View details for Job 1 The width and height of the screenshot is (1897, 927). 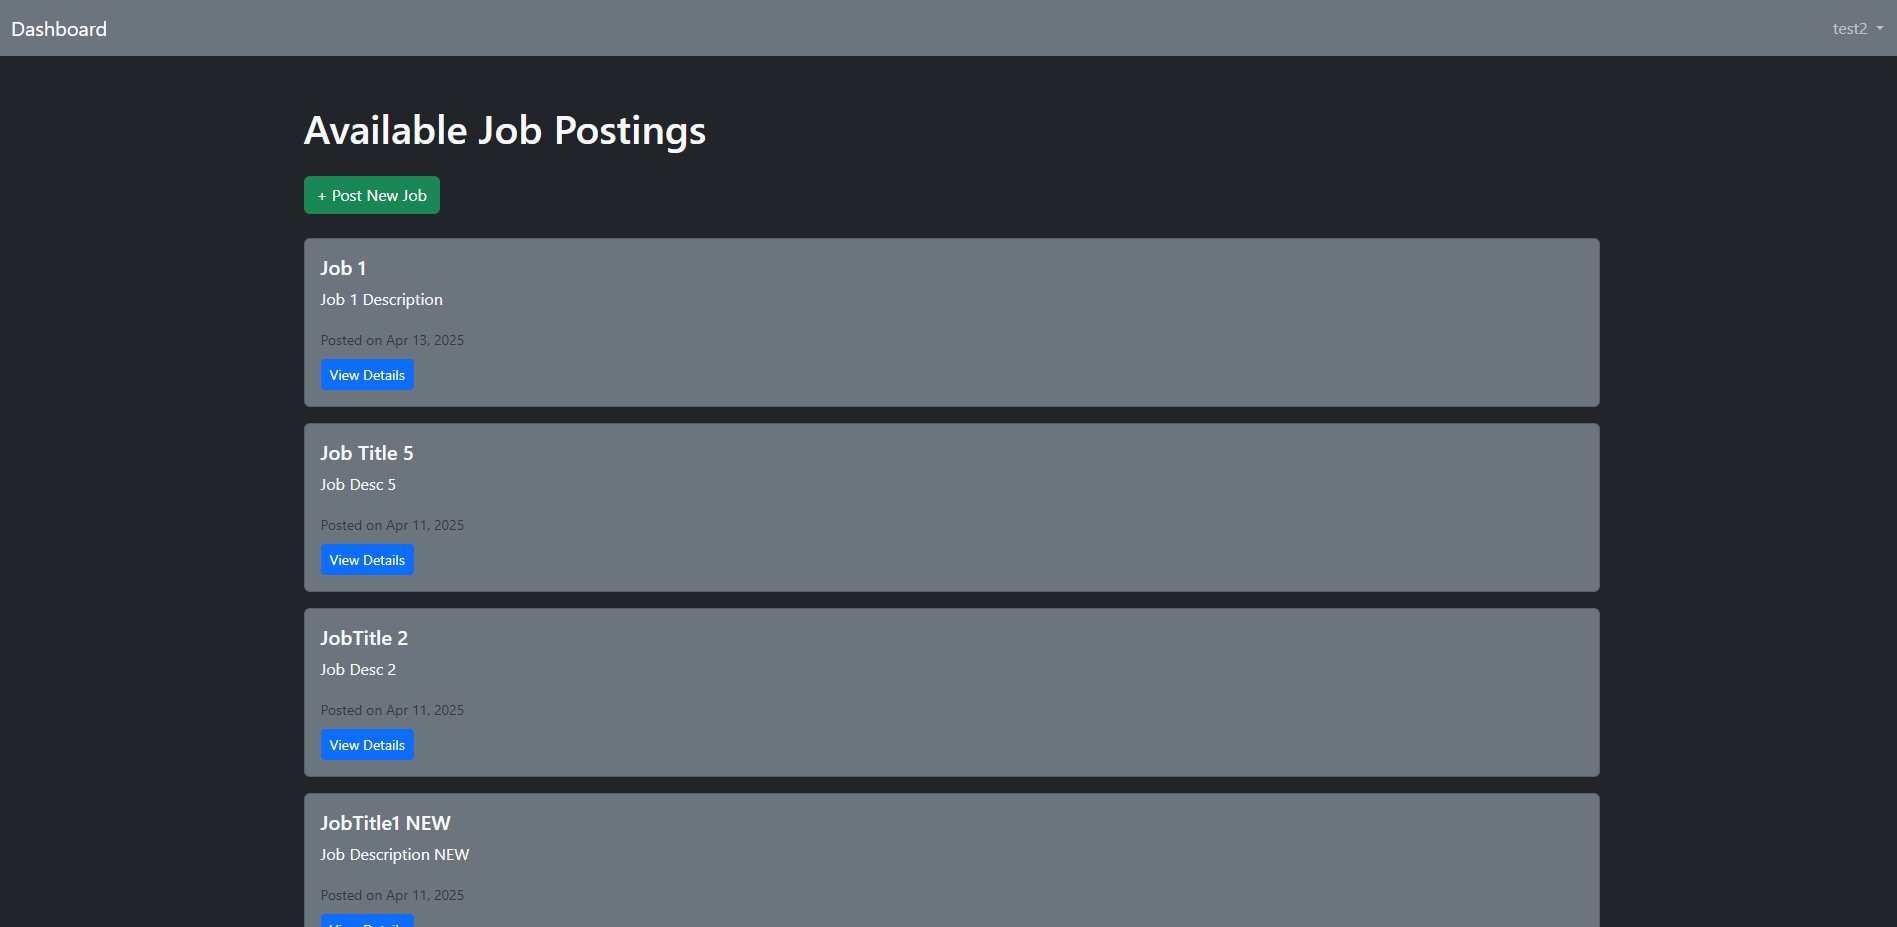click(367, 375)
